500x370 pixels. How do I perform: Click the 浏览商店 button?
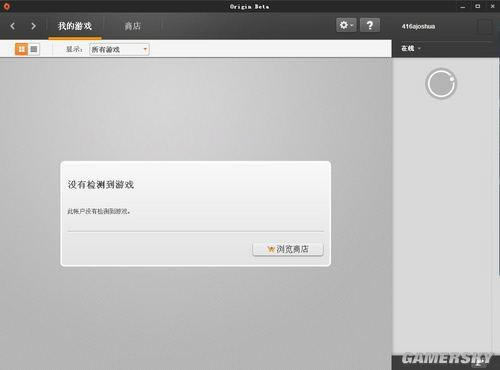pyautogui.click(x=288, y=249)
